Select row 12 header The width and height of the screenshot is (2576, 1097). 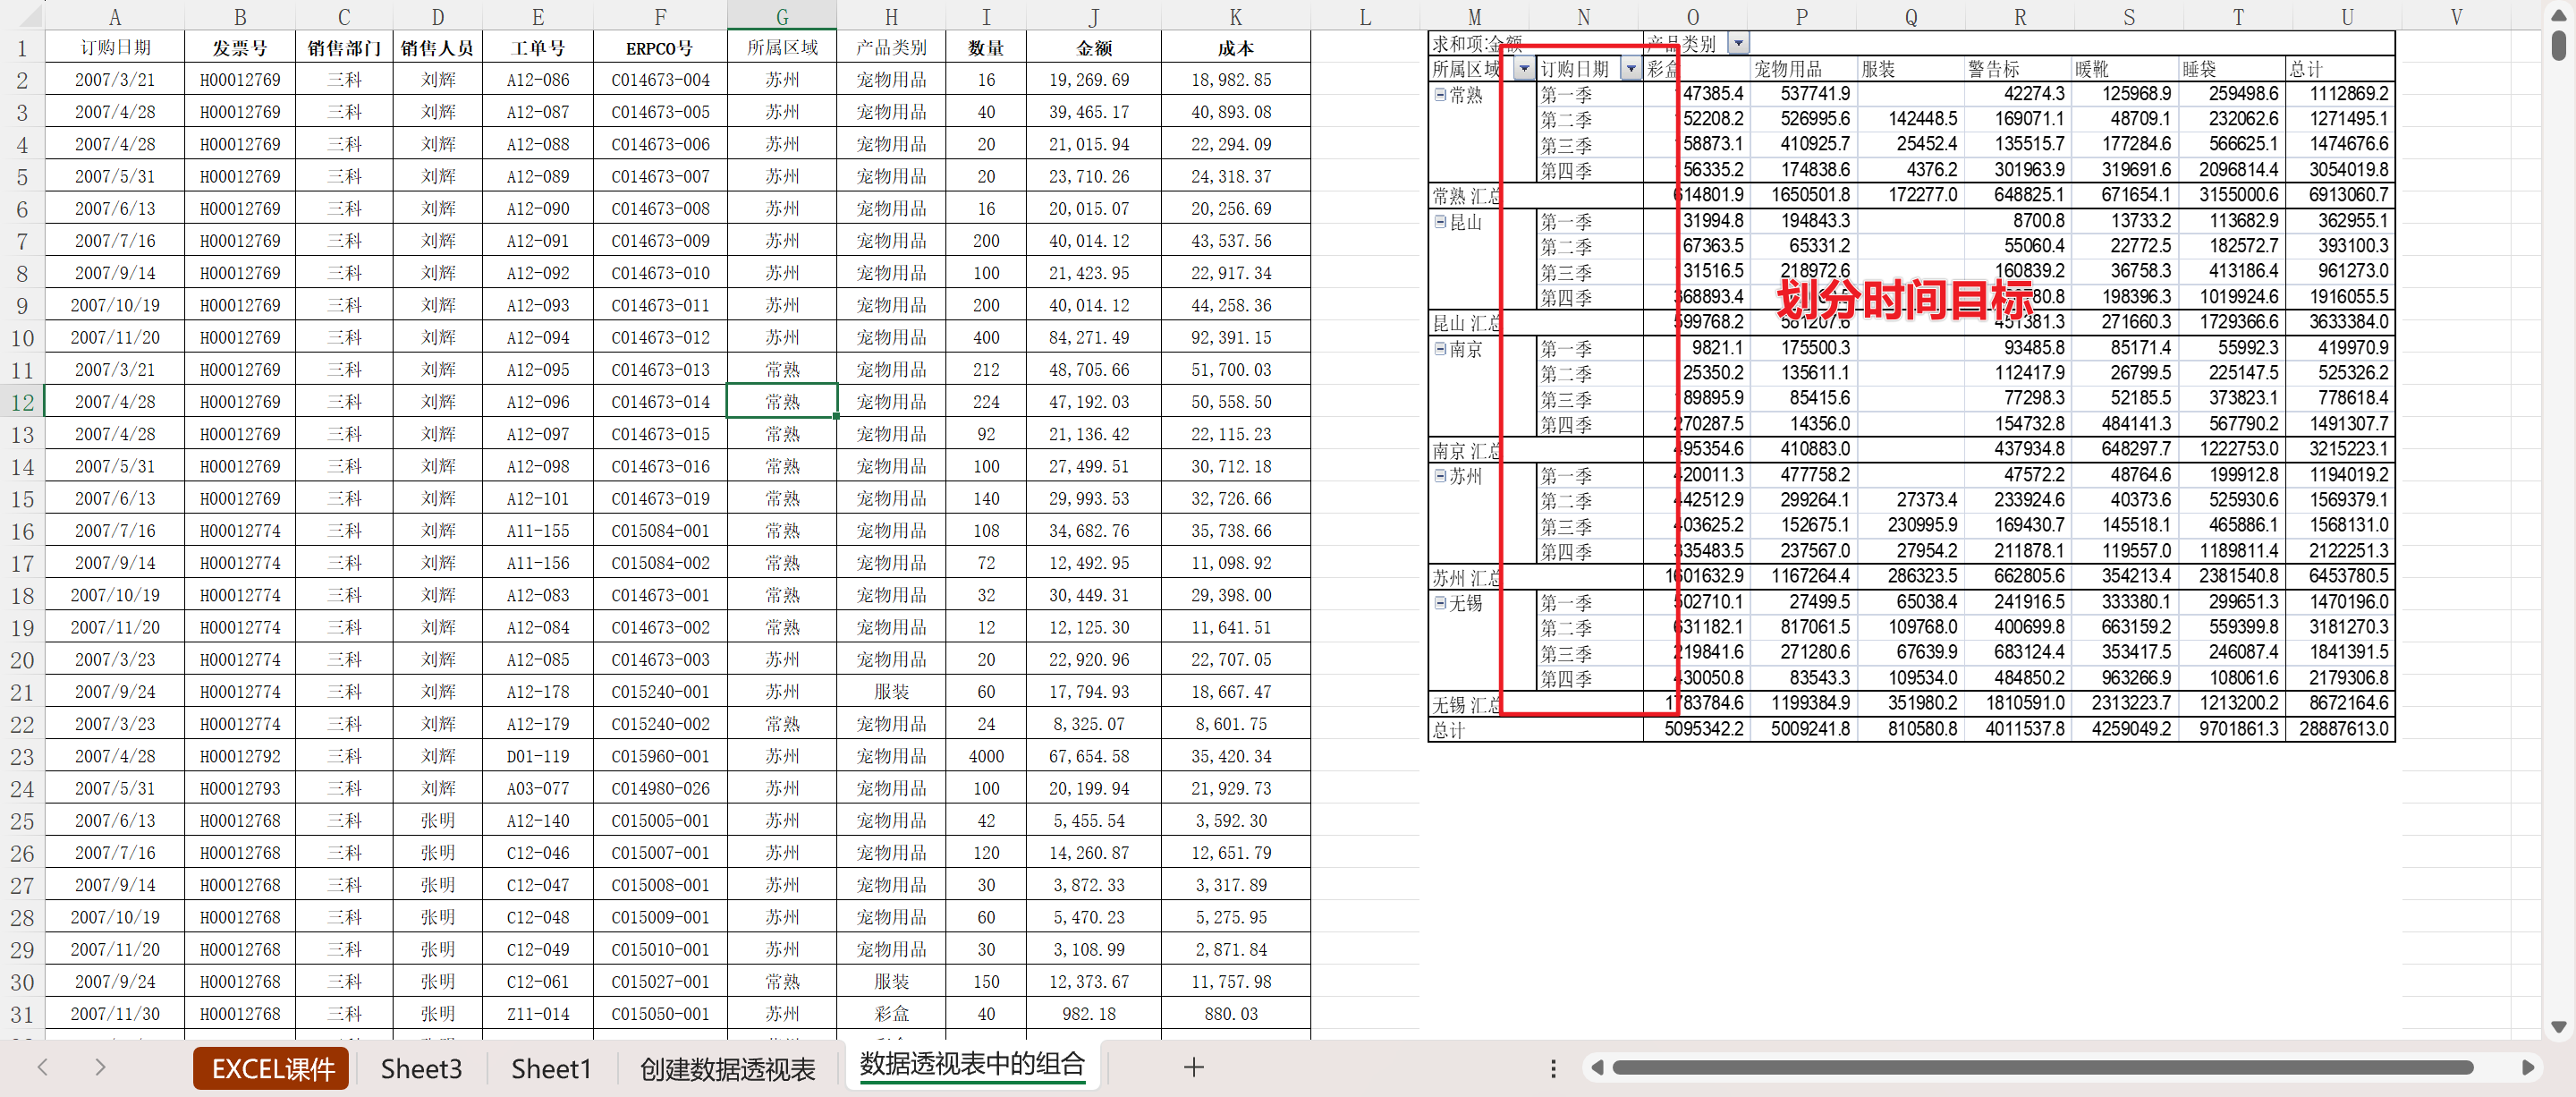22,402
